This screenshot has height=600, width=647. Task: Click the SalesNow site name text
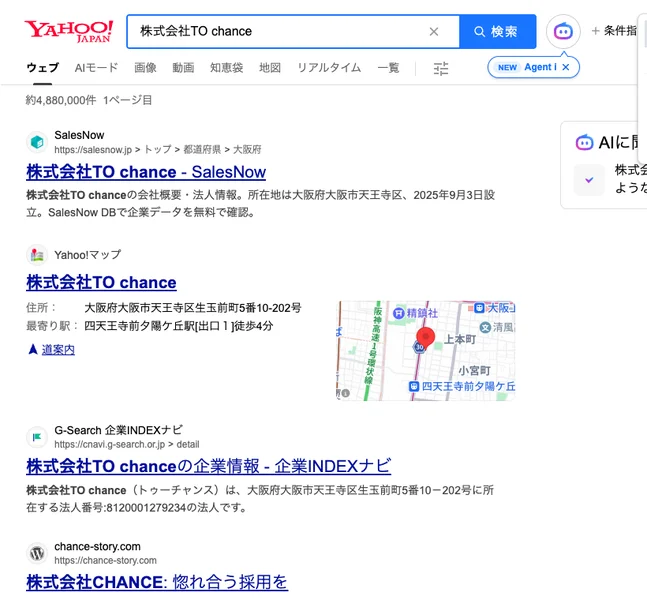coord(79,135)
